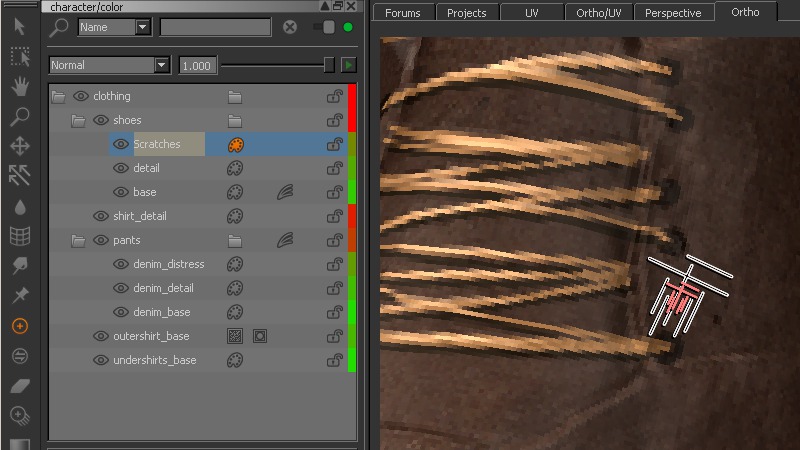Clear the layer search filter
800x450 pixels.
click(290, 27)
